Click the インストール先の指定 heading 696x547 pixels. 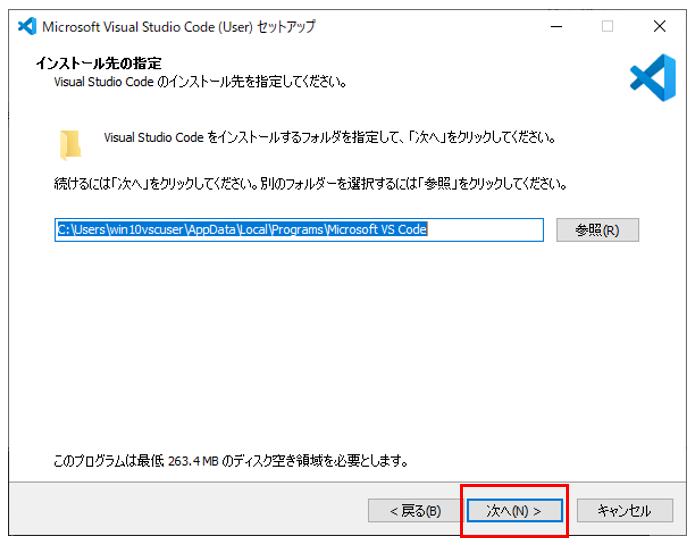(99, 63)
